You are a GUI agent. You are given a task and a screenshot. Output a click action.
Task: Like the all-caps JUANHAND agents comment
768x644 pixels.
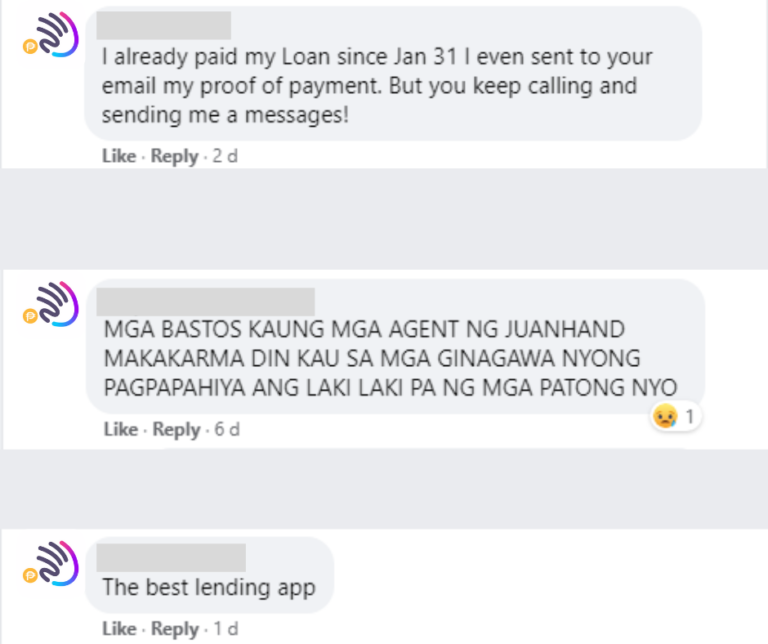[120, 429]
